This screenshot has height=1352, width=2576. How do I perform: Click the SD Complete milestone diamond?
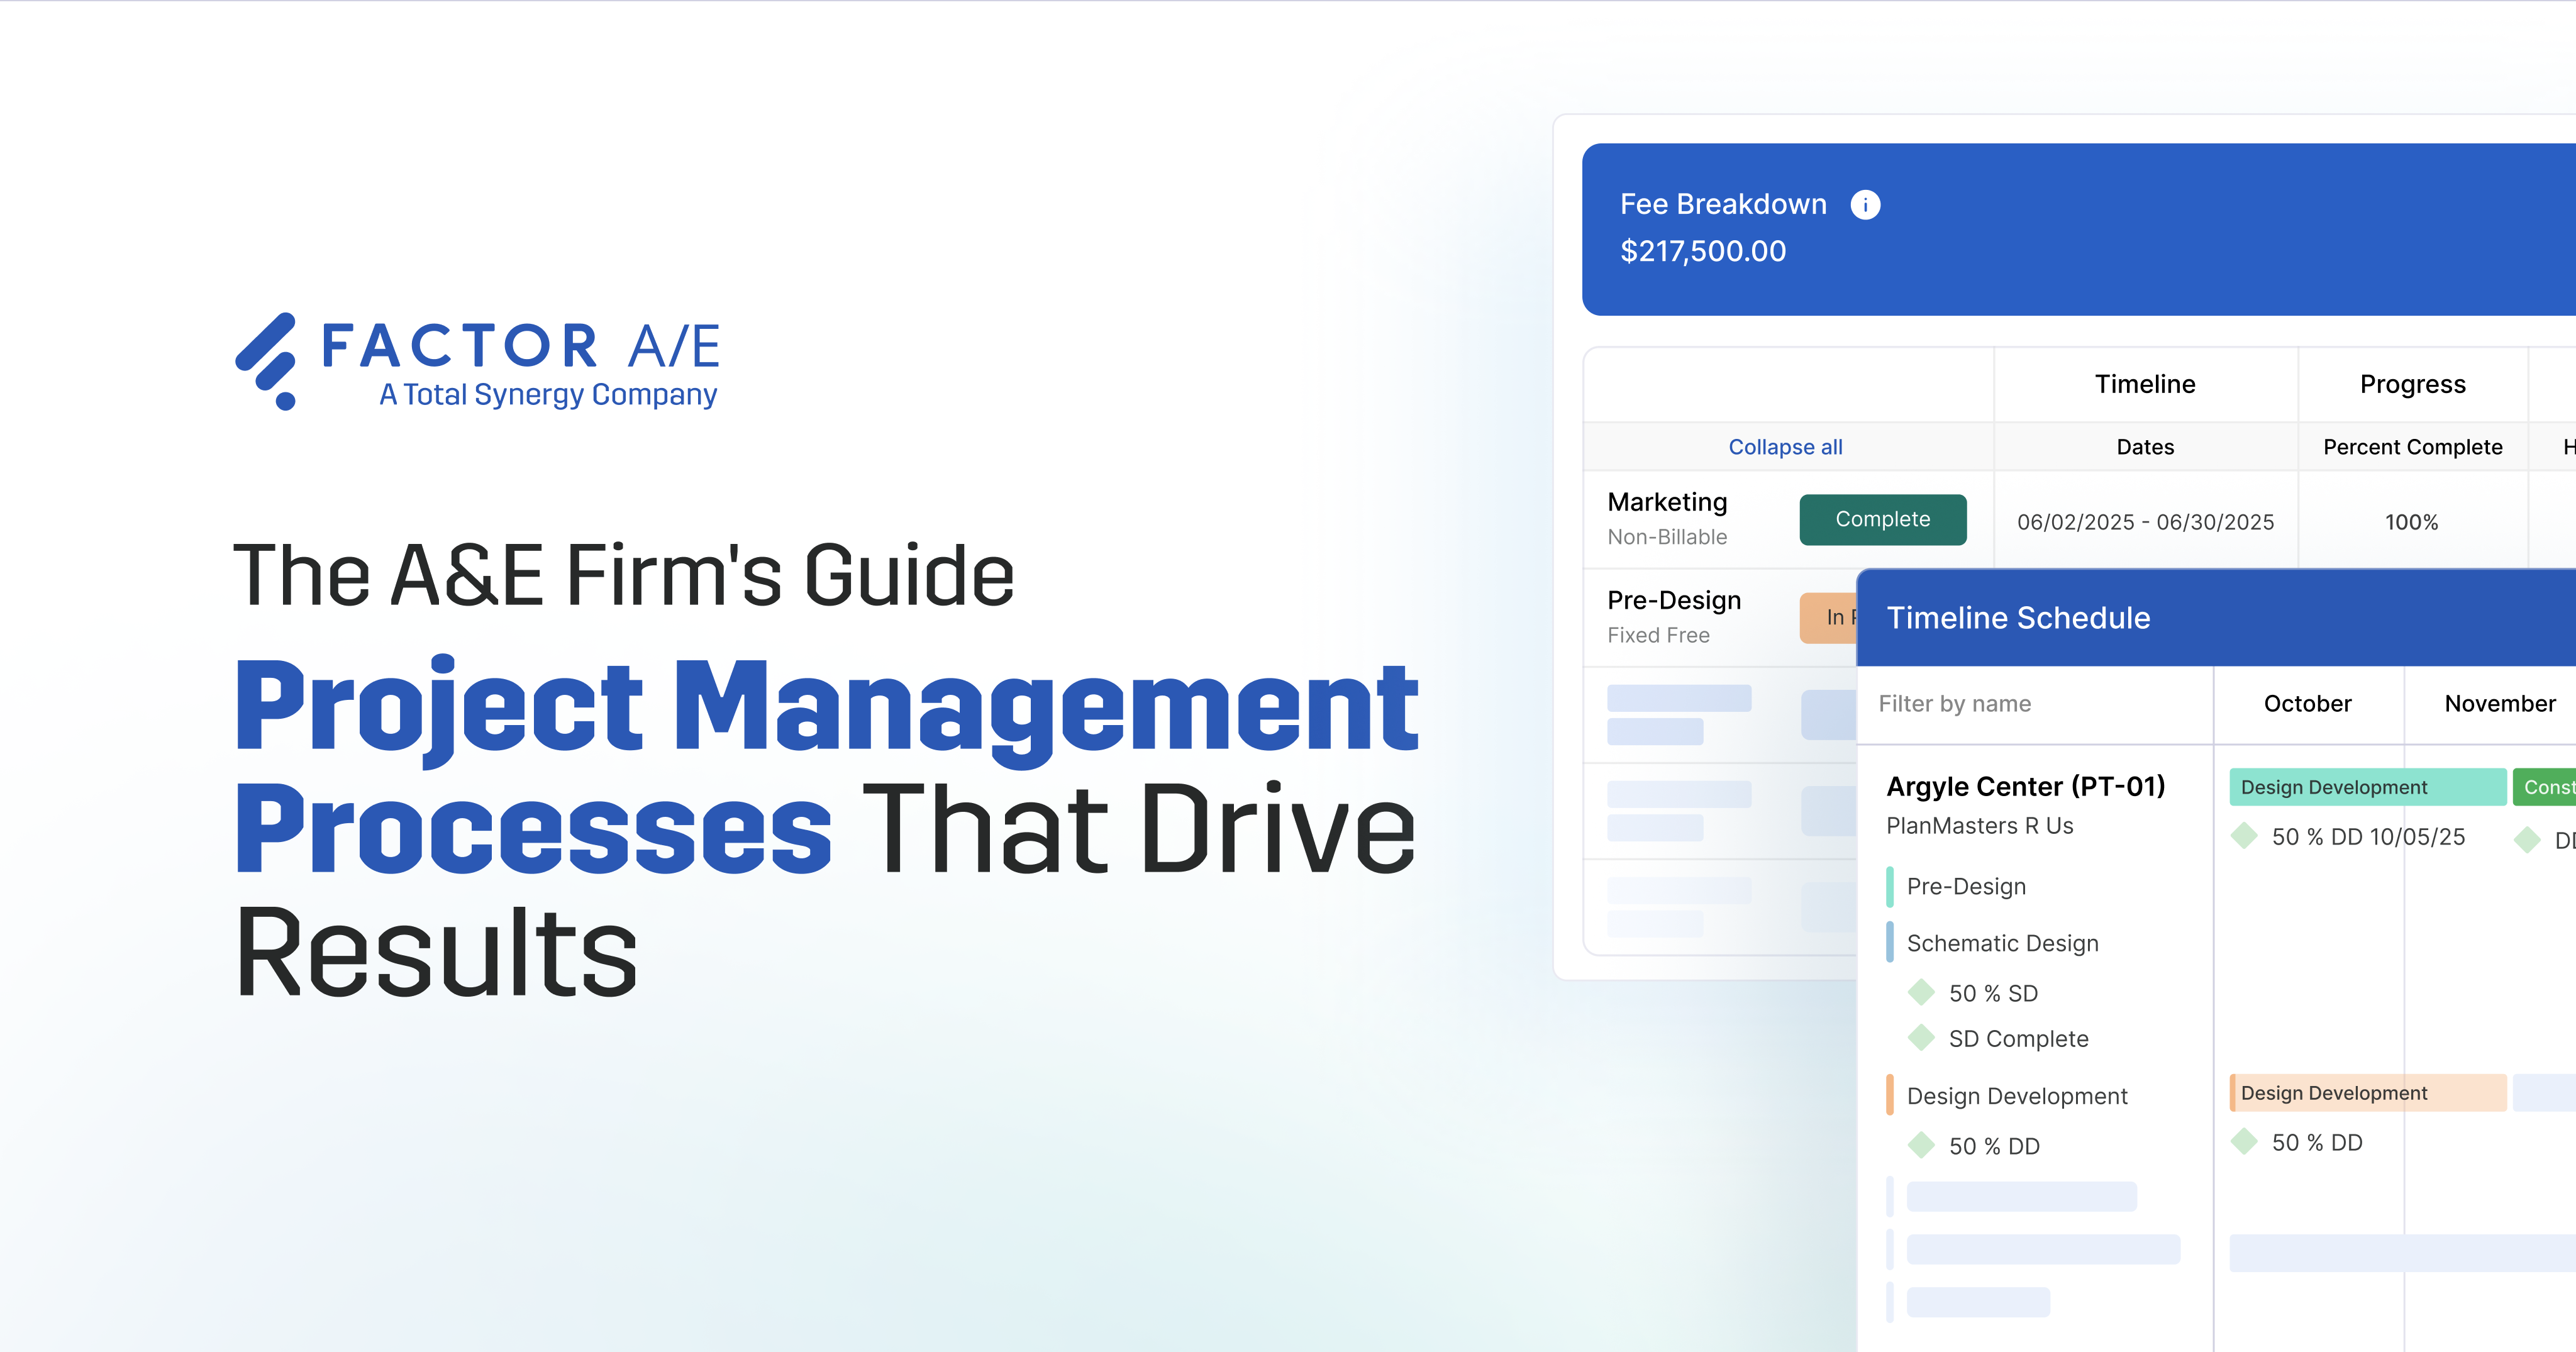[1921, 1038]
